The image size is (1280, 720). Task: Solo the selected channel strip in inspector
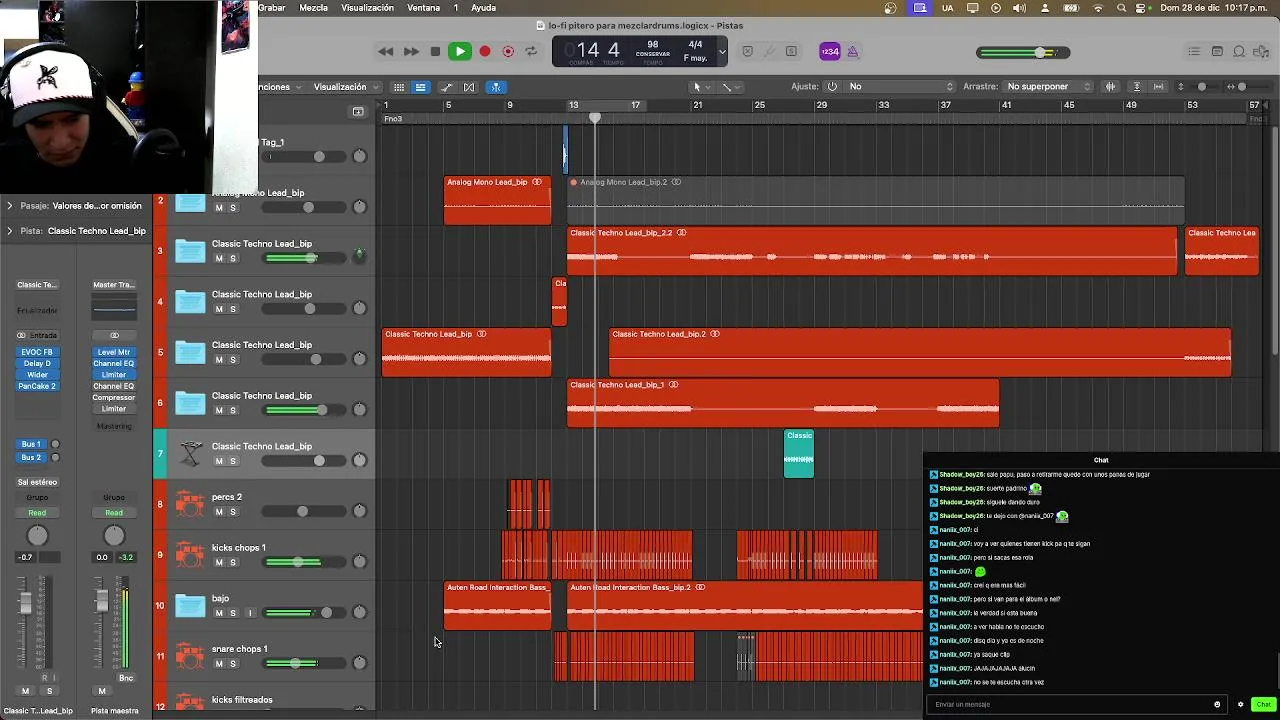point(49,691)
